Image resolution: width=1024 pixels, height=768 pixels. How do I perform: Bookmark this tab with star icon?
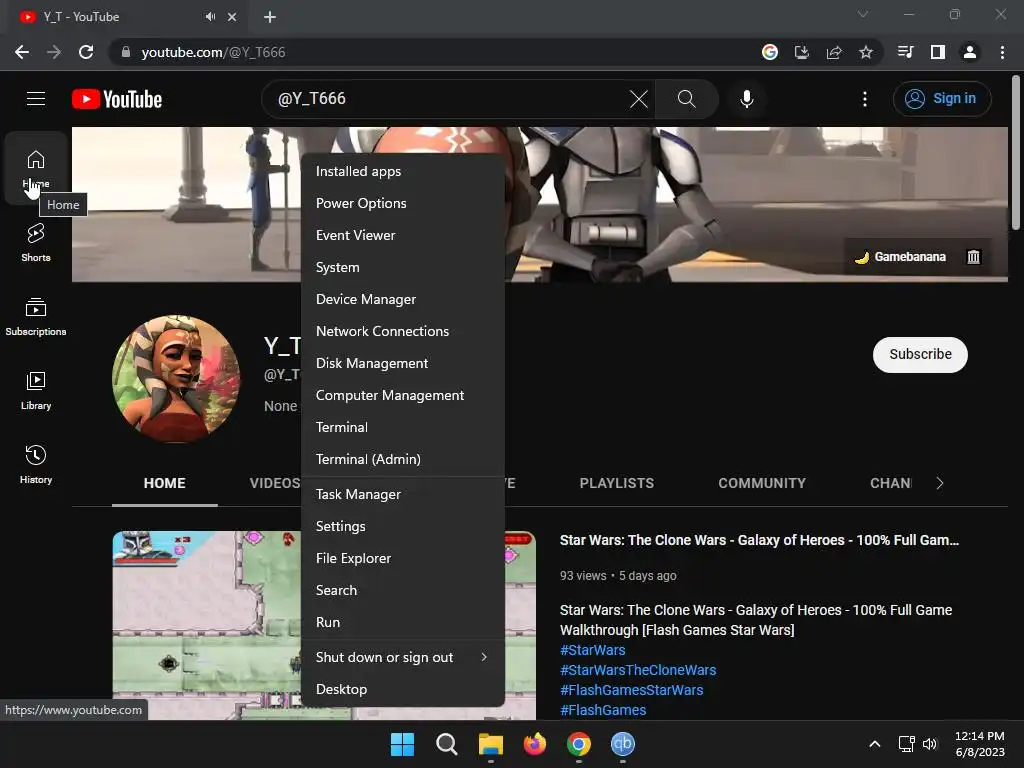pos(865,52)
